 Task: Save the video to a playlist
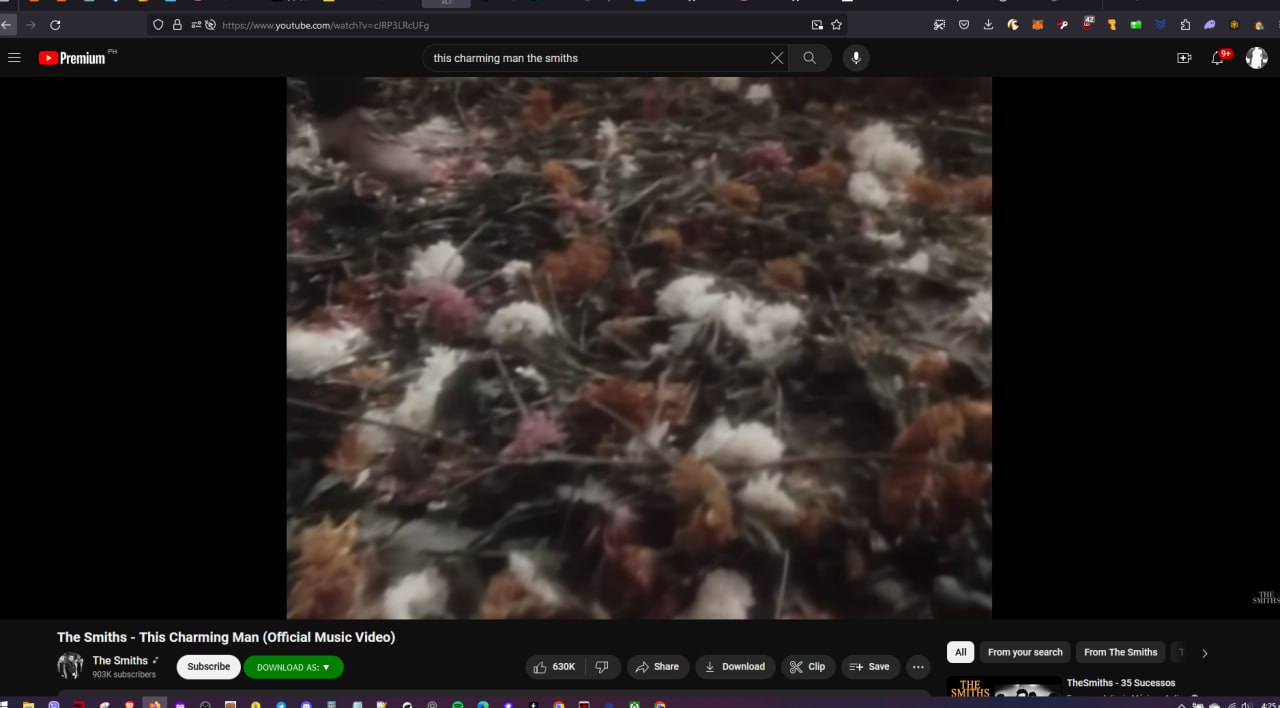(x=870, y=667)
